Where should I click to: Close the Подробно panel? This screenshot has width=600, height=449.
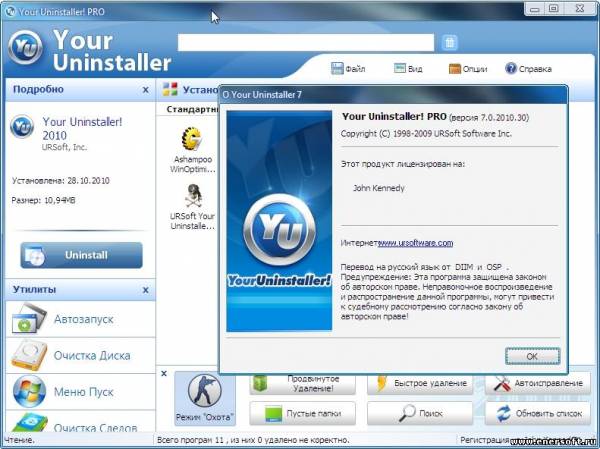tap(145, 90)
